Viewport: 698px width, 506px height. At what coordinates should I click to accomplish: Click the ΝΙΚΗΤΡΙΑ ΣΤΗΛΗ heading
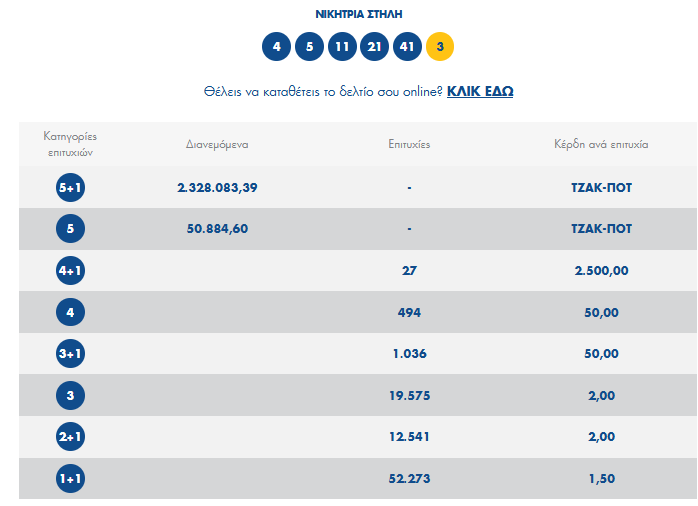358,14
